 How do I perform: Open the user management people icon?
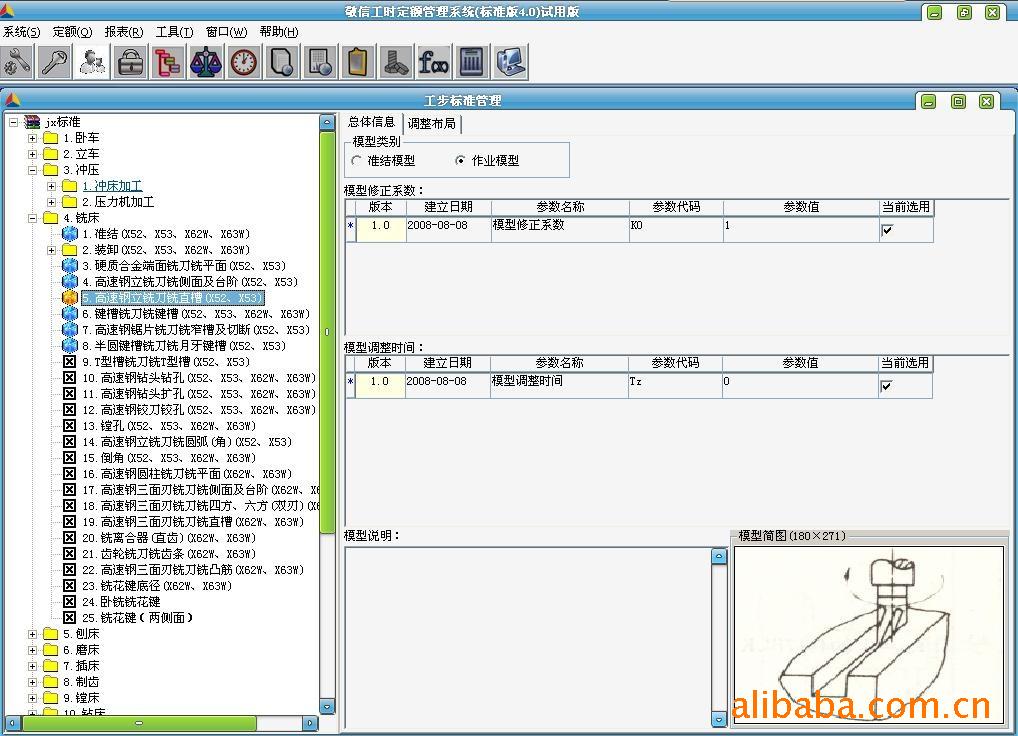click(x=93, y=62)
